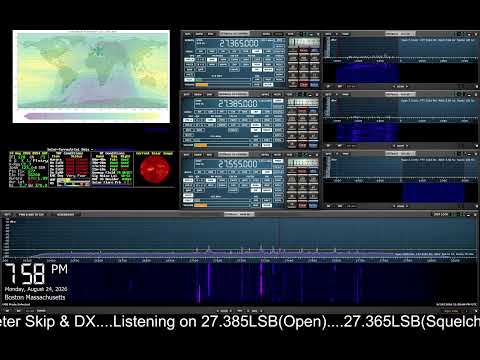Image resolution: width=480 pixels, height=360 pixels.
Task: Click the strongest magenta signal in wide waterfall
Action: pyautogui.click(x=261, y=280)
